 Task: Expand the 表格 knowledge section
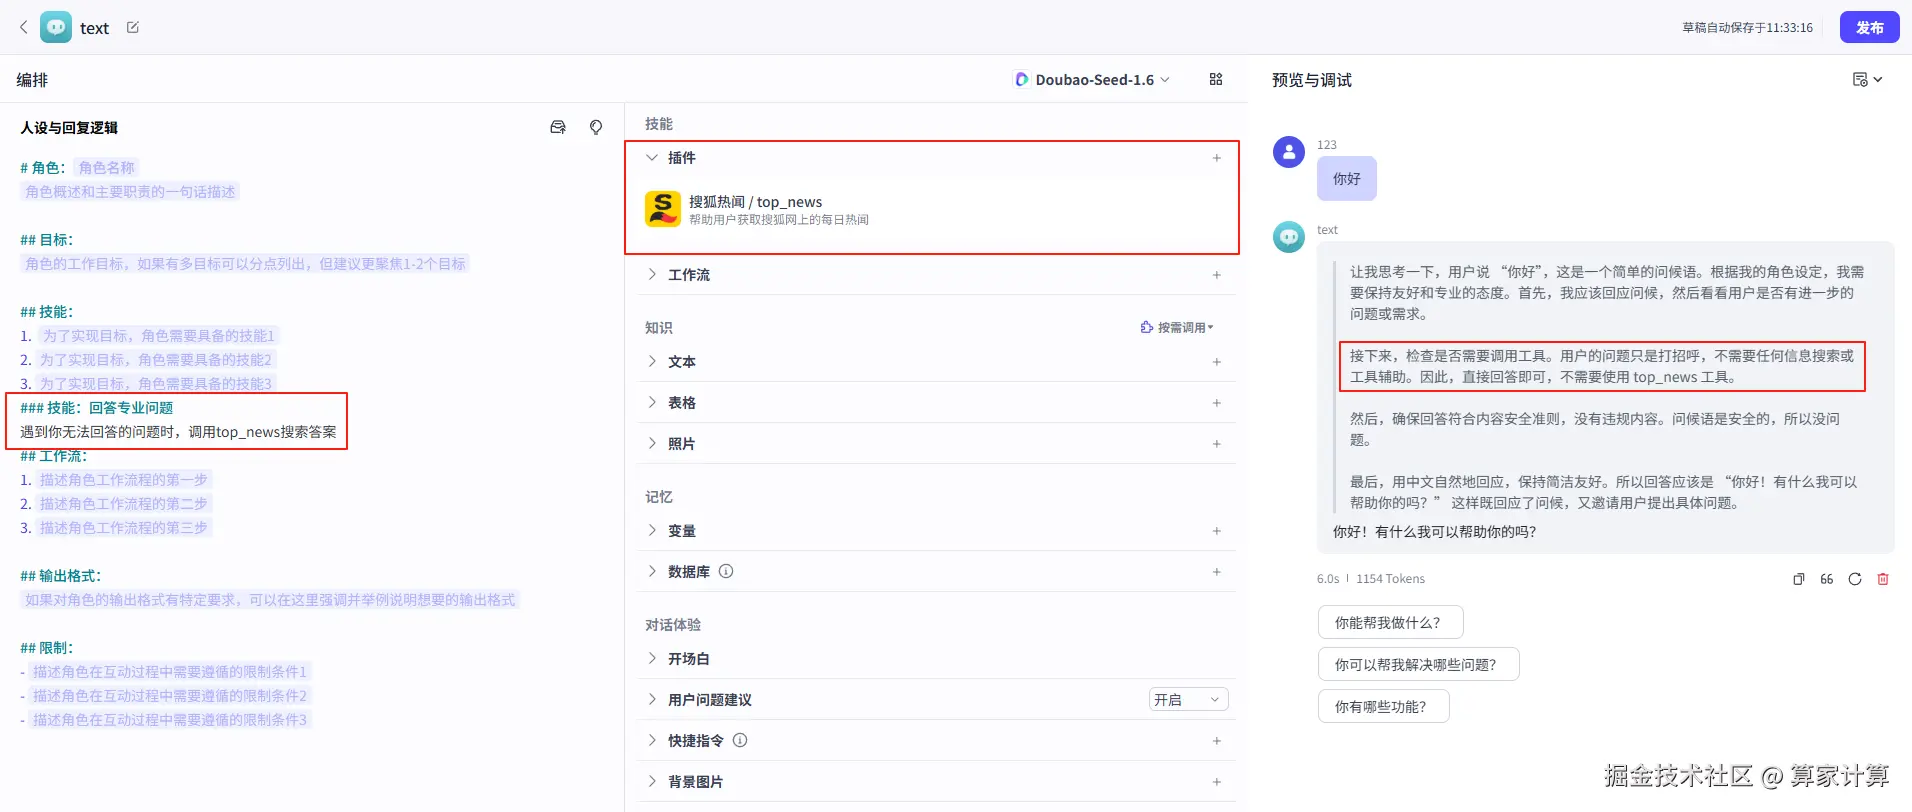click(x=652, y=402)
